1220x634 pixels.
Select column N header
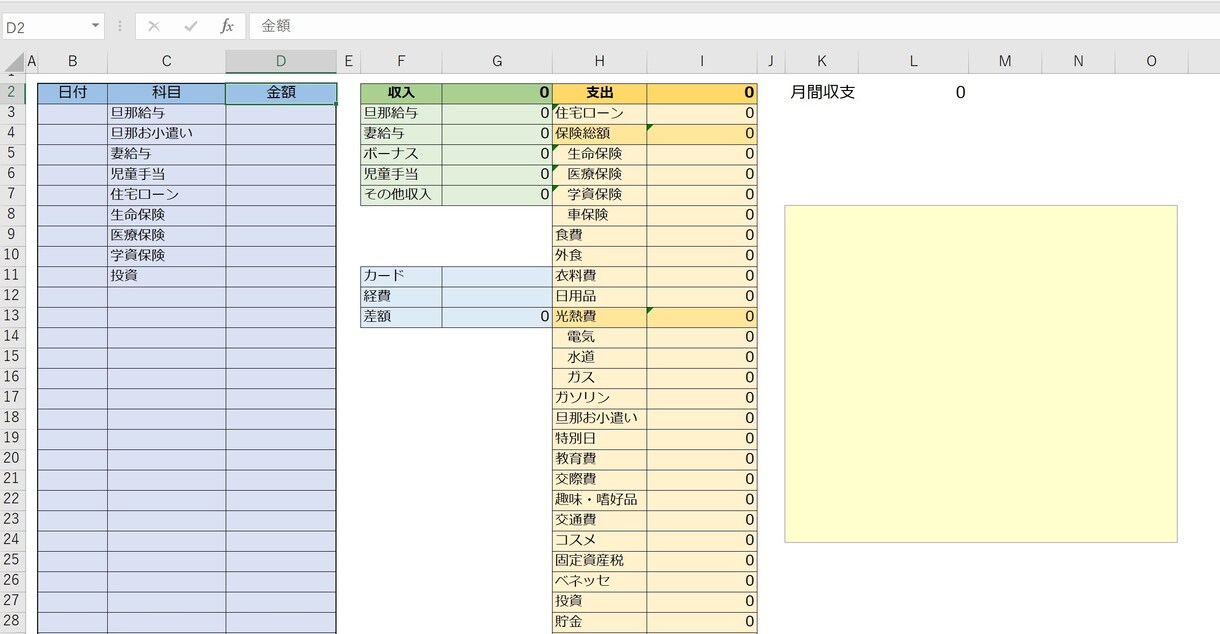pos(1078,62)
